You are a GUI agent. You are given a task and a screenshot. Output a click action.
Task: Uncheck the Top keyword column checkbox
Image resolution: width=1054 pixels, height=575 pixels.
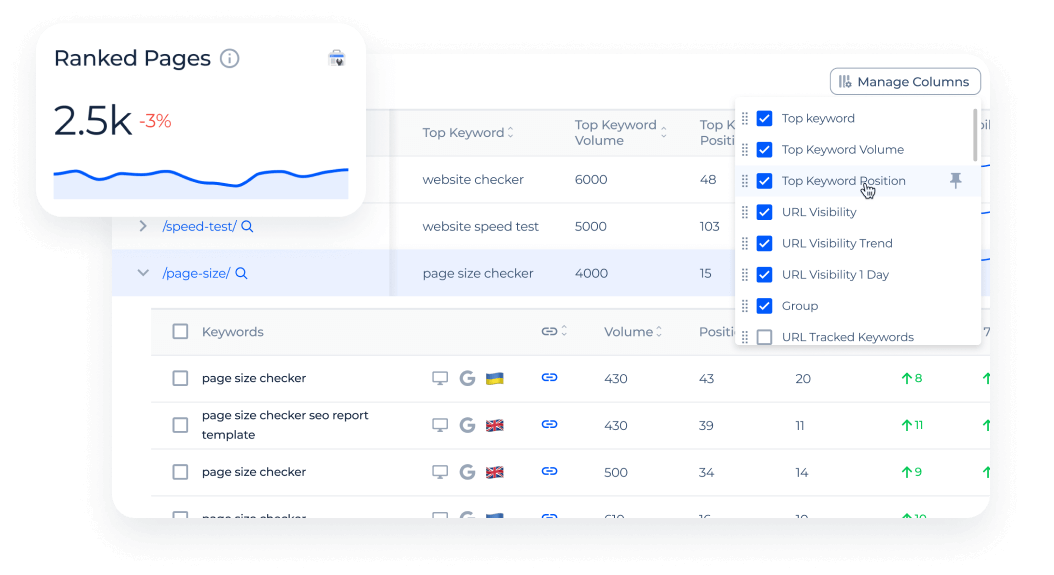click(764, 118)
